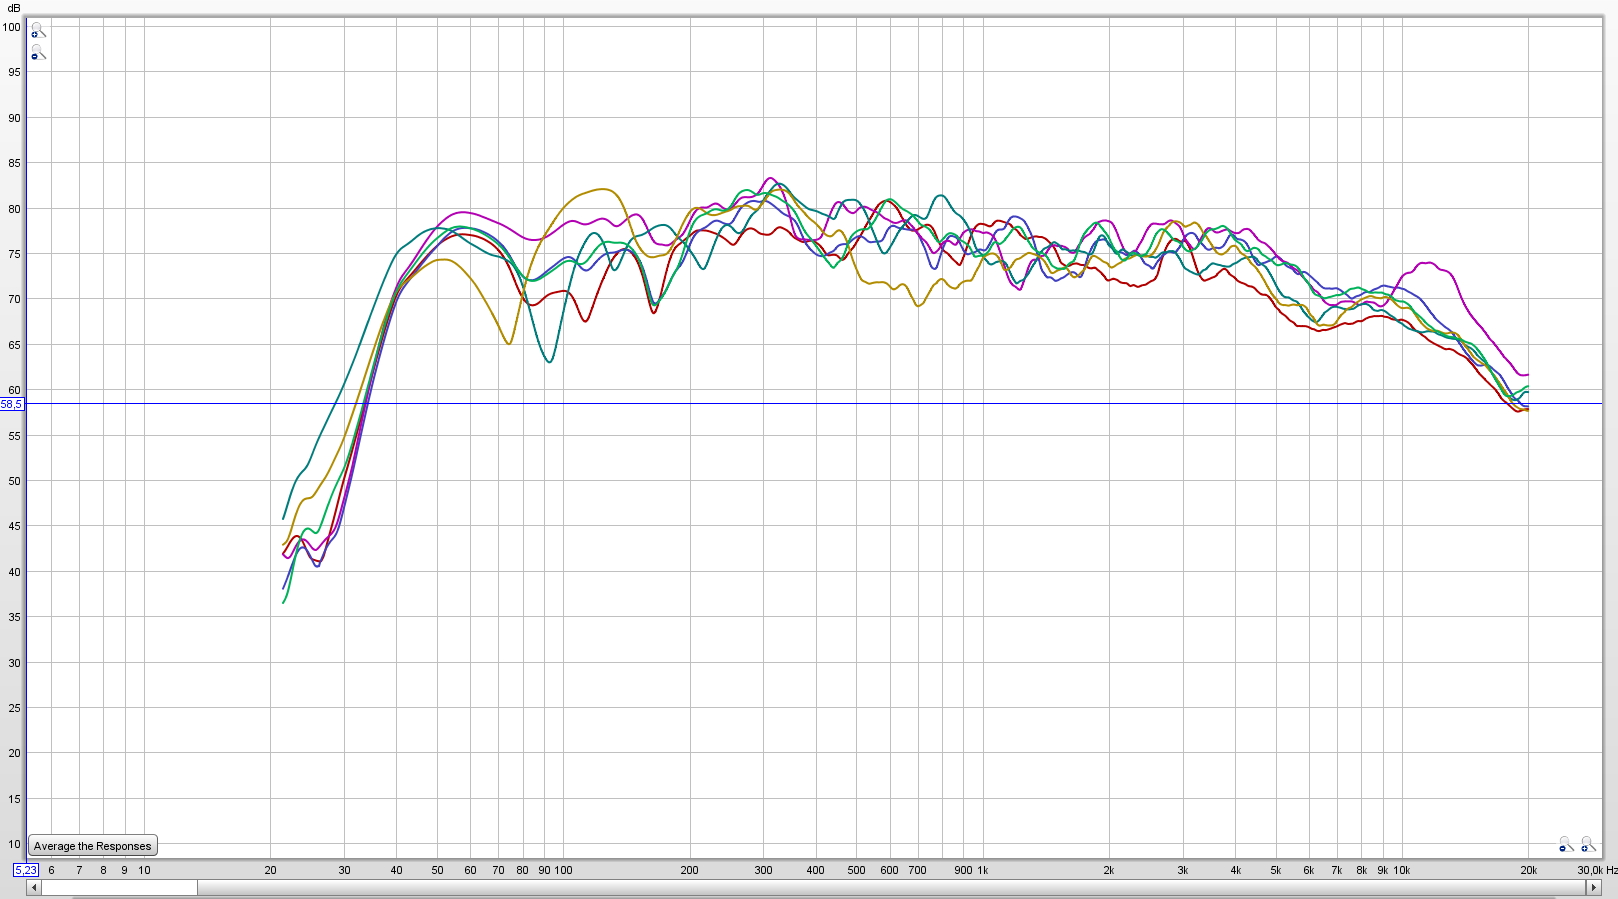Zoom in the vertical dB axis
Image resolution: width=1618 pixels, height=899 pixels.
[x=38, y=31]
